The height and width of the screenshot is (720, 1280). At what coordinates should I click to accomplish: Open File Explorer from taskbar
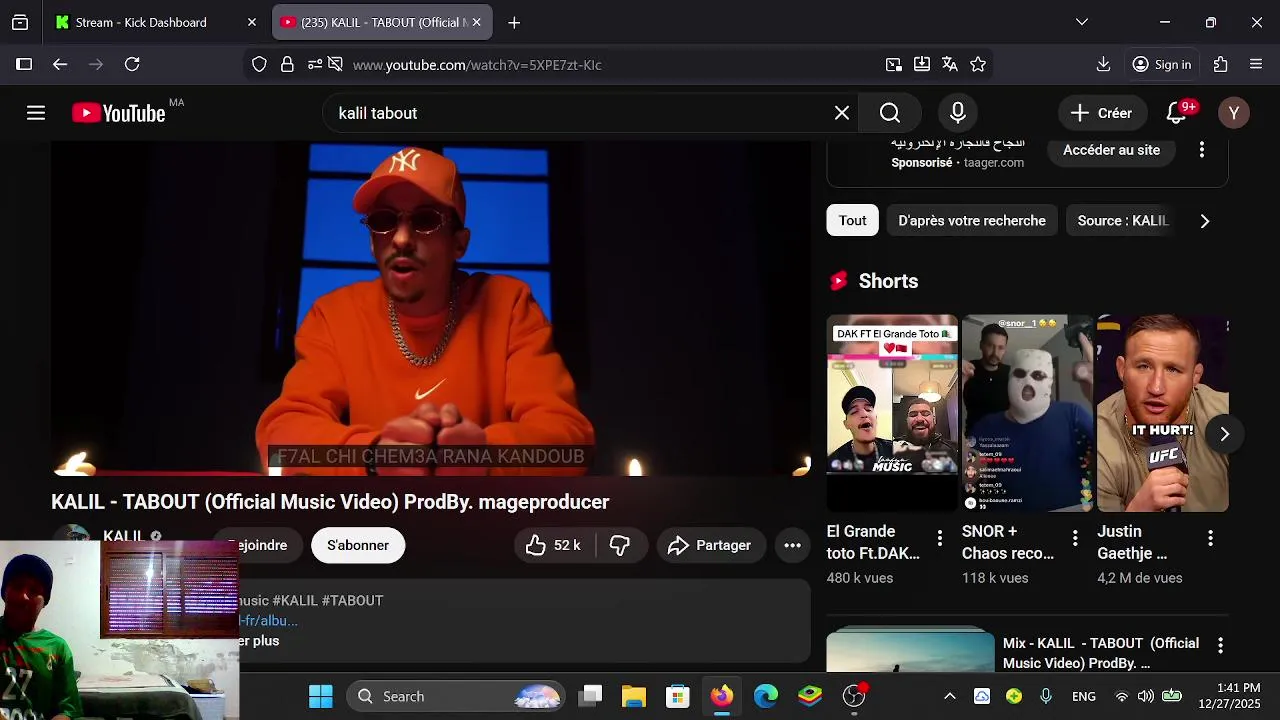click(x=634, y=696)
